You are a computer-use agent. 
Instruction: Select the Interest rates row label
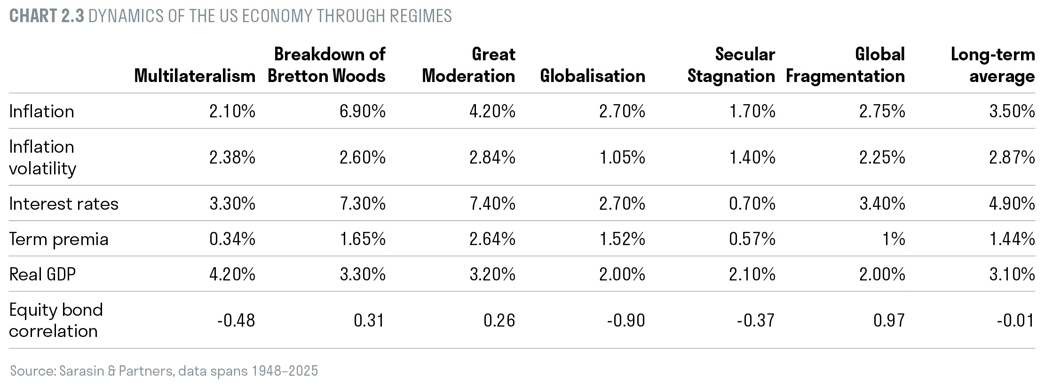pyautogui.click(x=63, y=203)
